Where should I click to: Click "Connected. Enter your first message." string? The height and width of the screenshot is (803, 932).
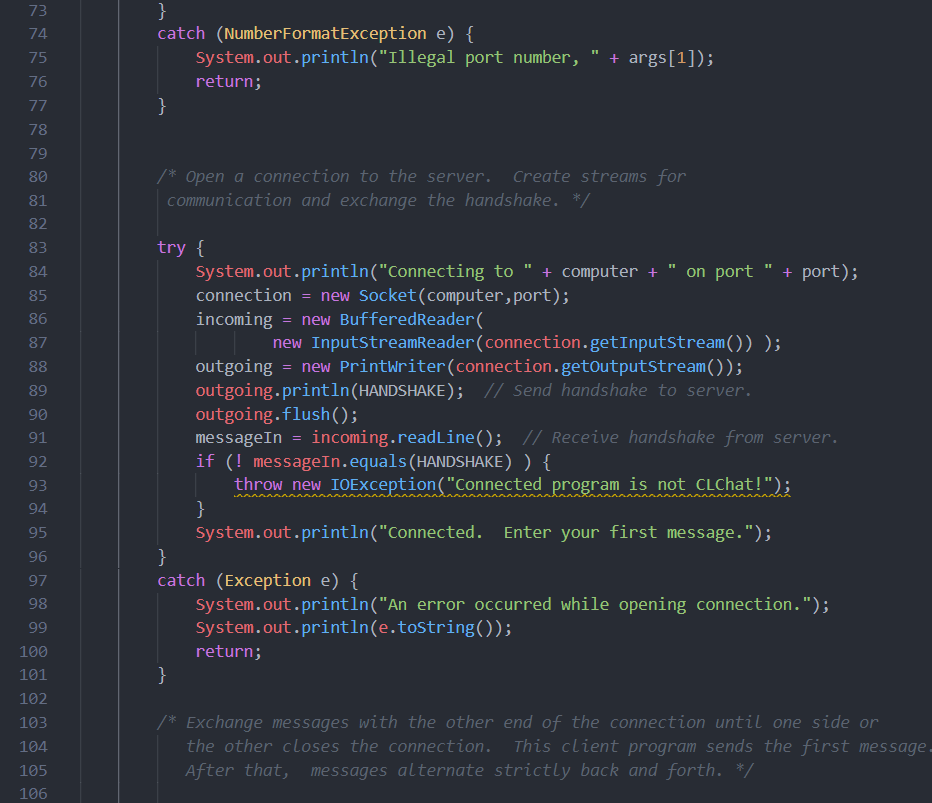tap(566, 533)
